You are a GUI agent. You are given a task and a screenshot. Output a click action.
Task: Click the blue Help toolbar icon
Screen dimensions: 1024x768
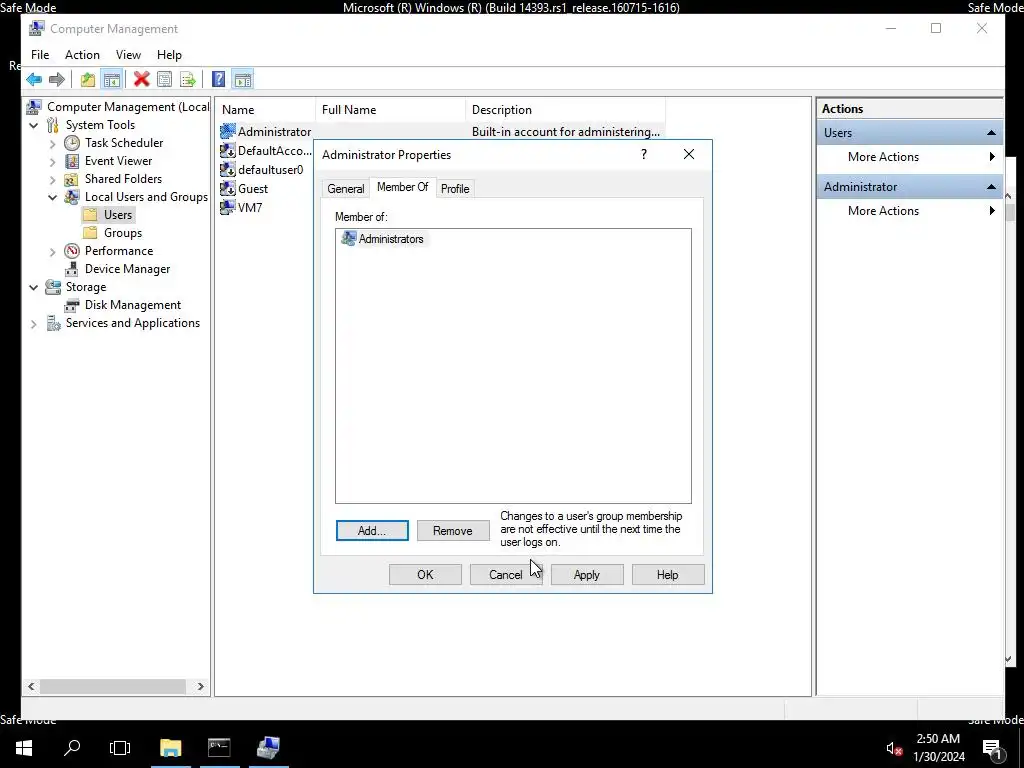(219, 80)
